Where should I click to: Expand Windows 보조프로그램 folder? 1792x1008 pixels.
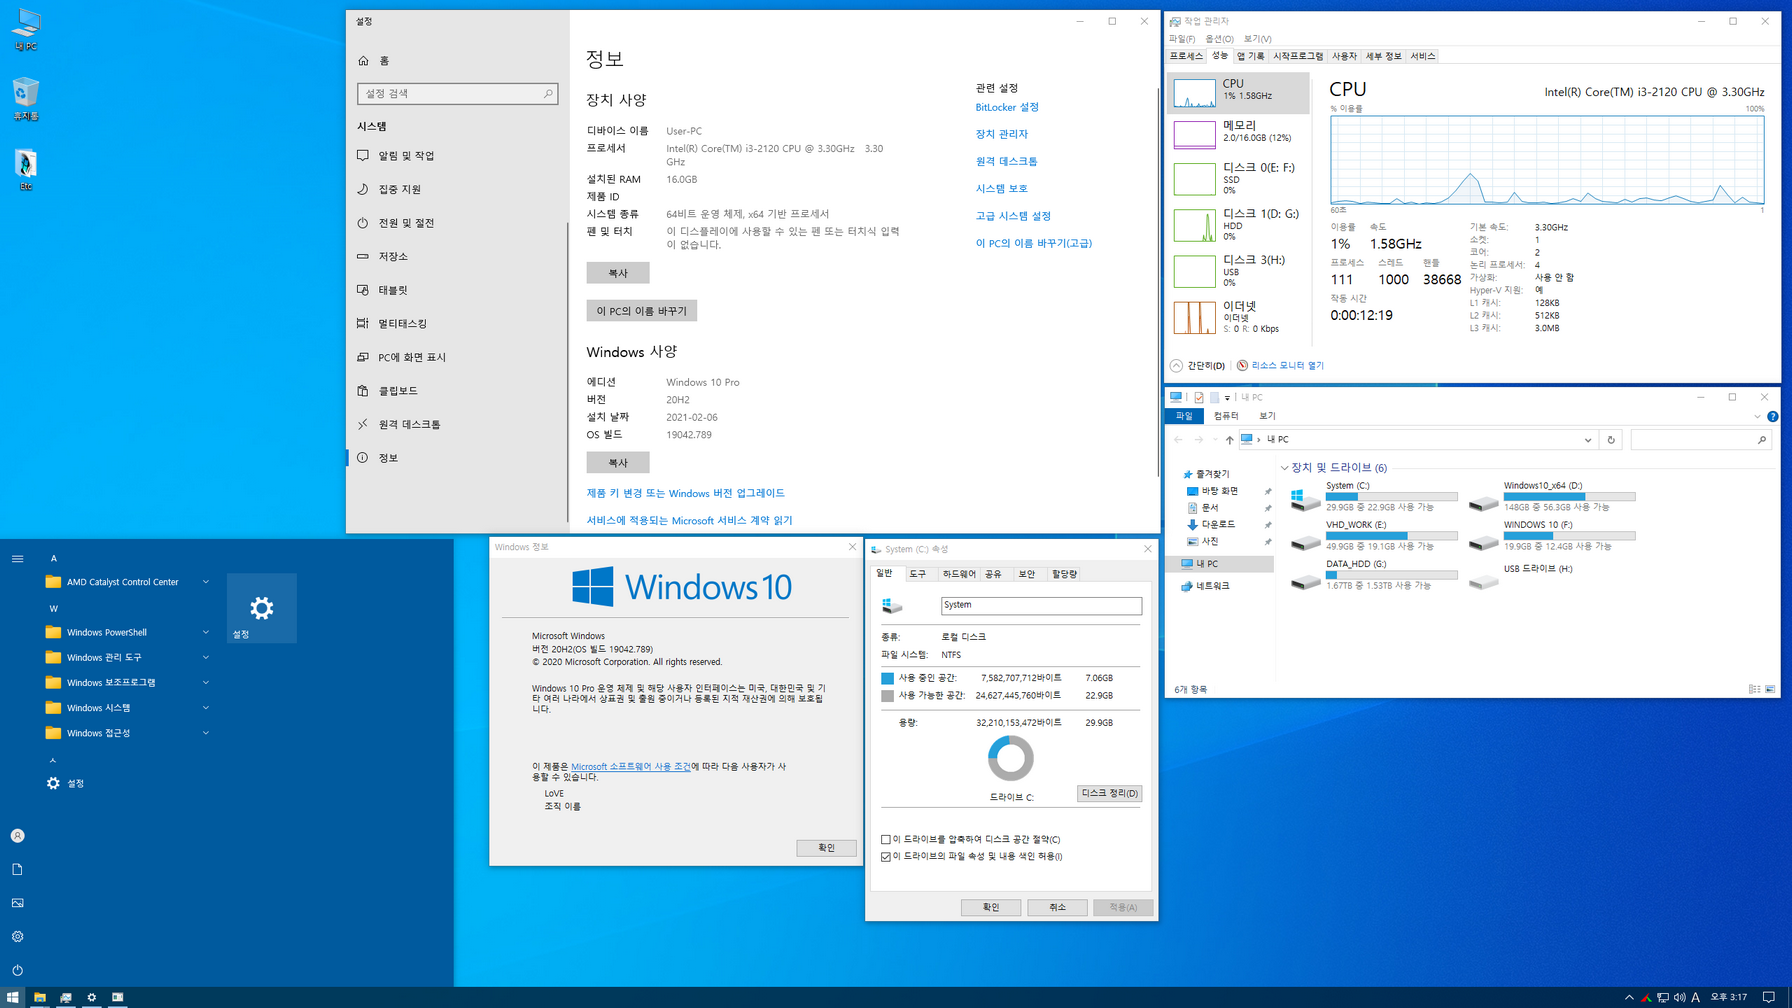coord(128,683)
